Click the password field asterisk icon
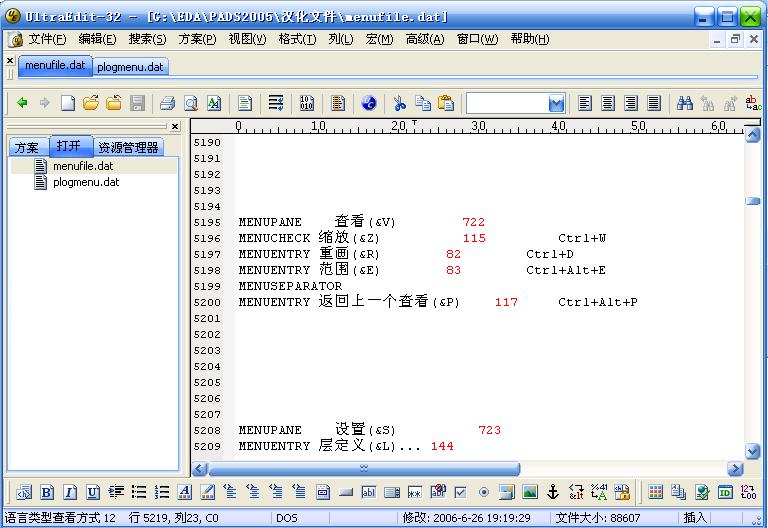 (414, 492)
